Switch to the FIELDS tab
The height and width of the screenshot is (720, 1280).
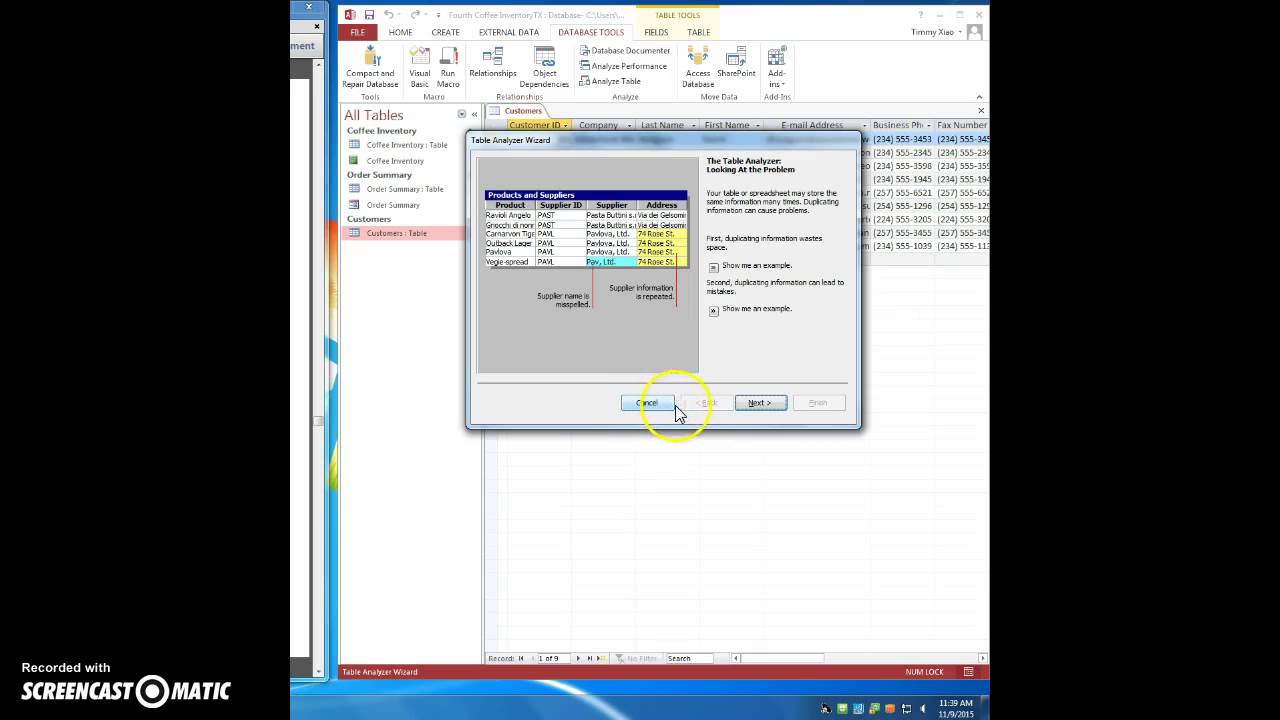[656, 32]
